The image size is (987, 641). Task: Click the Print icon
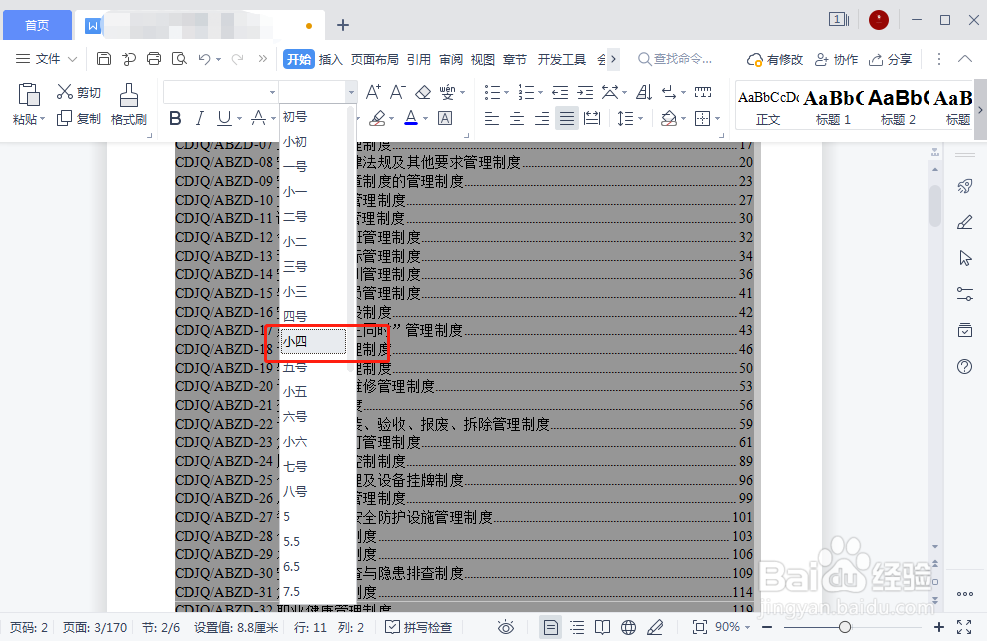click(154, 59)
